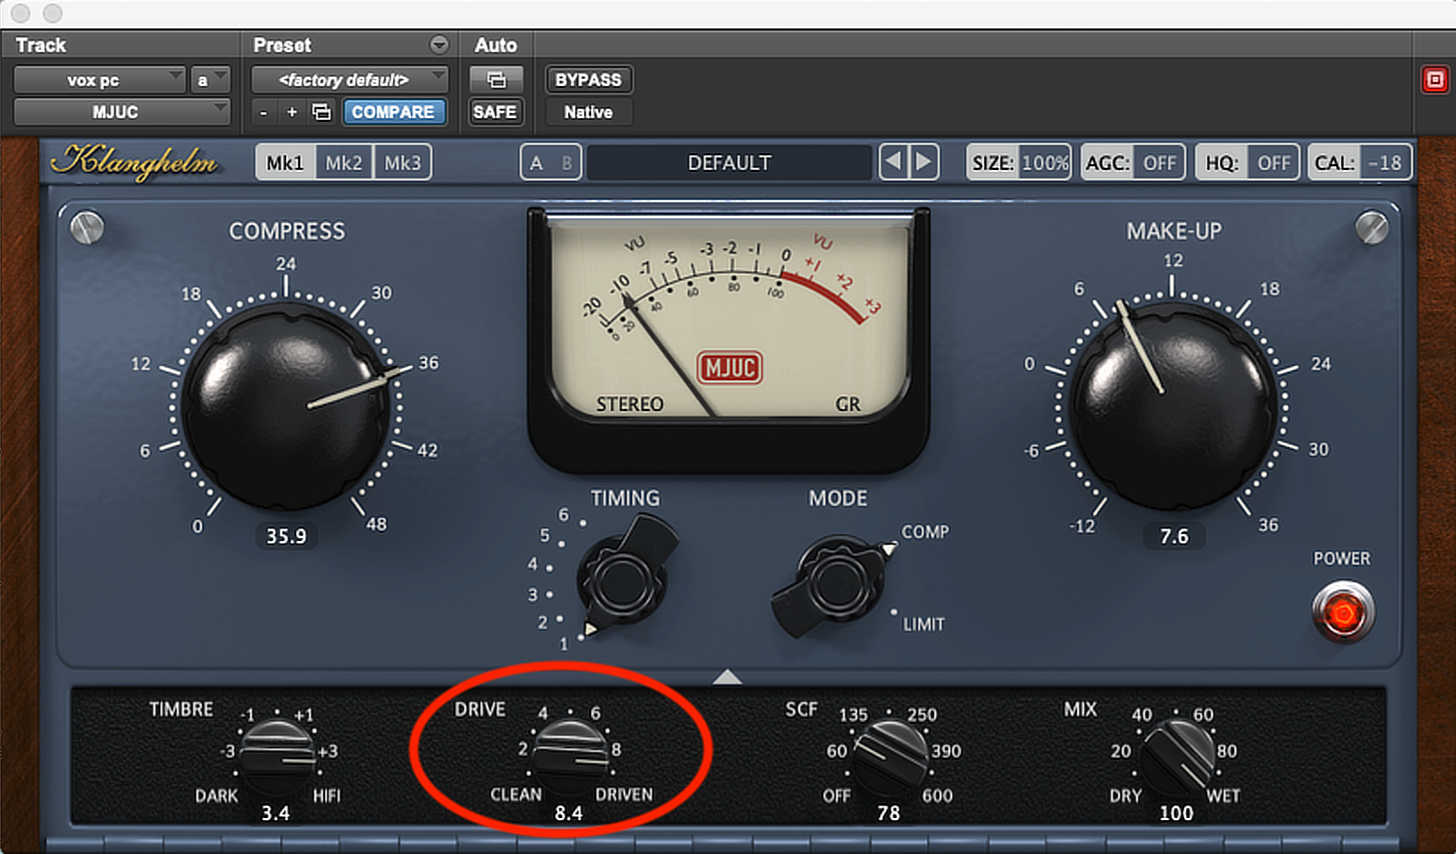Screen dimensions: 1456x854
Task: Set MODE switch to LIMIT
Action: (924, 624)
